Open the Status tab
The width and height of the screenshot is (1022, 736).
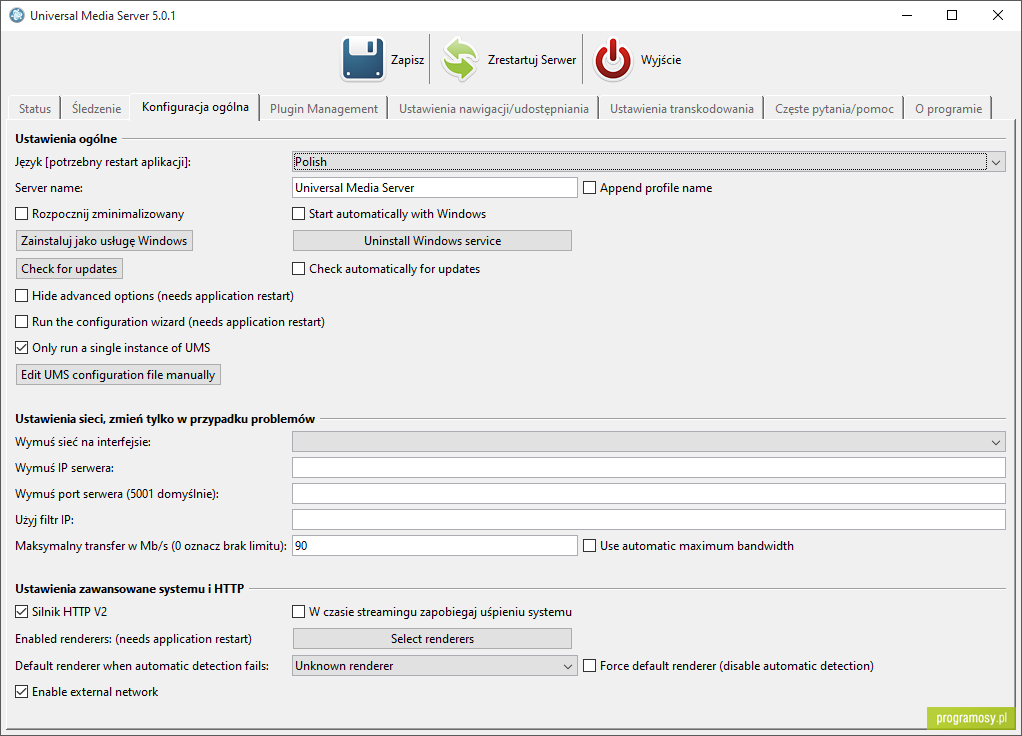(x=35, y=108)
